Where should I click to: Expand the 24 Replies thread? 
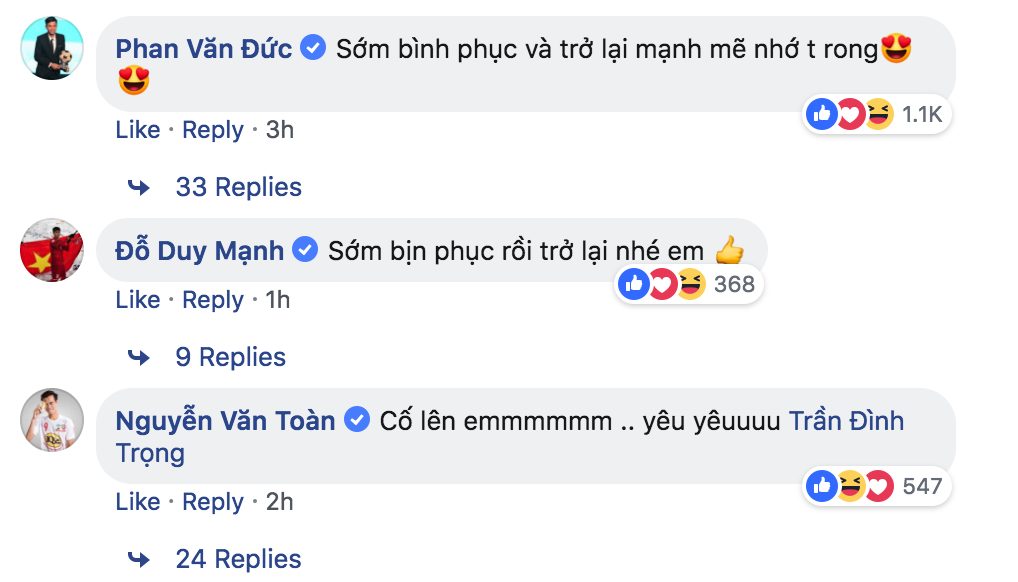tap(238, 559)
